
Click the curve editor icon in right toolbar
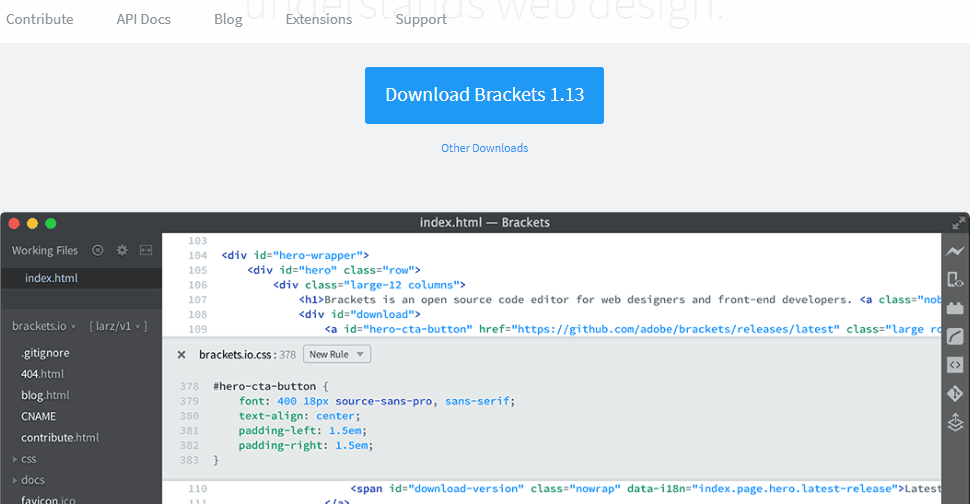coord(955,336)
